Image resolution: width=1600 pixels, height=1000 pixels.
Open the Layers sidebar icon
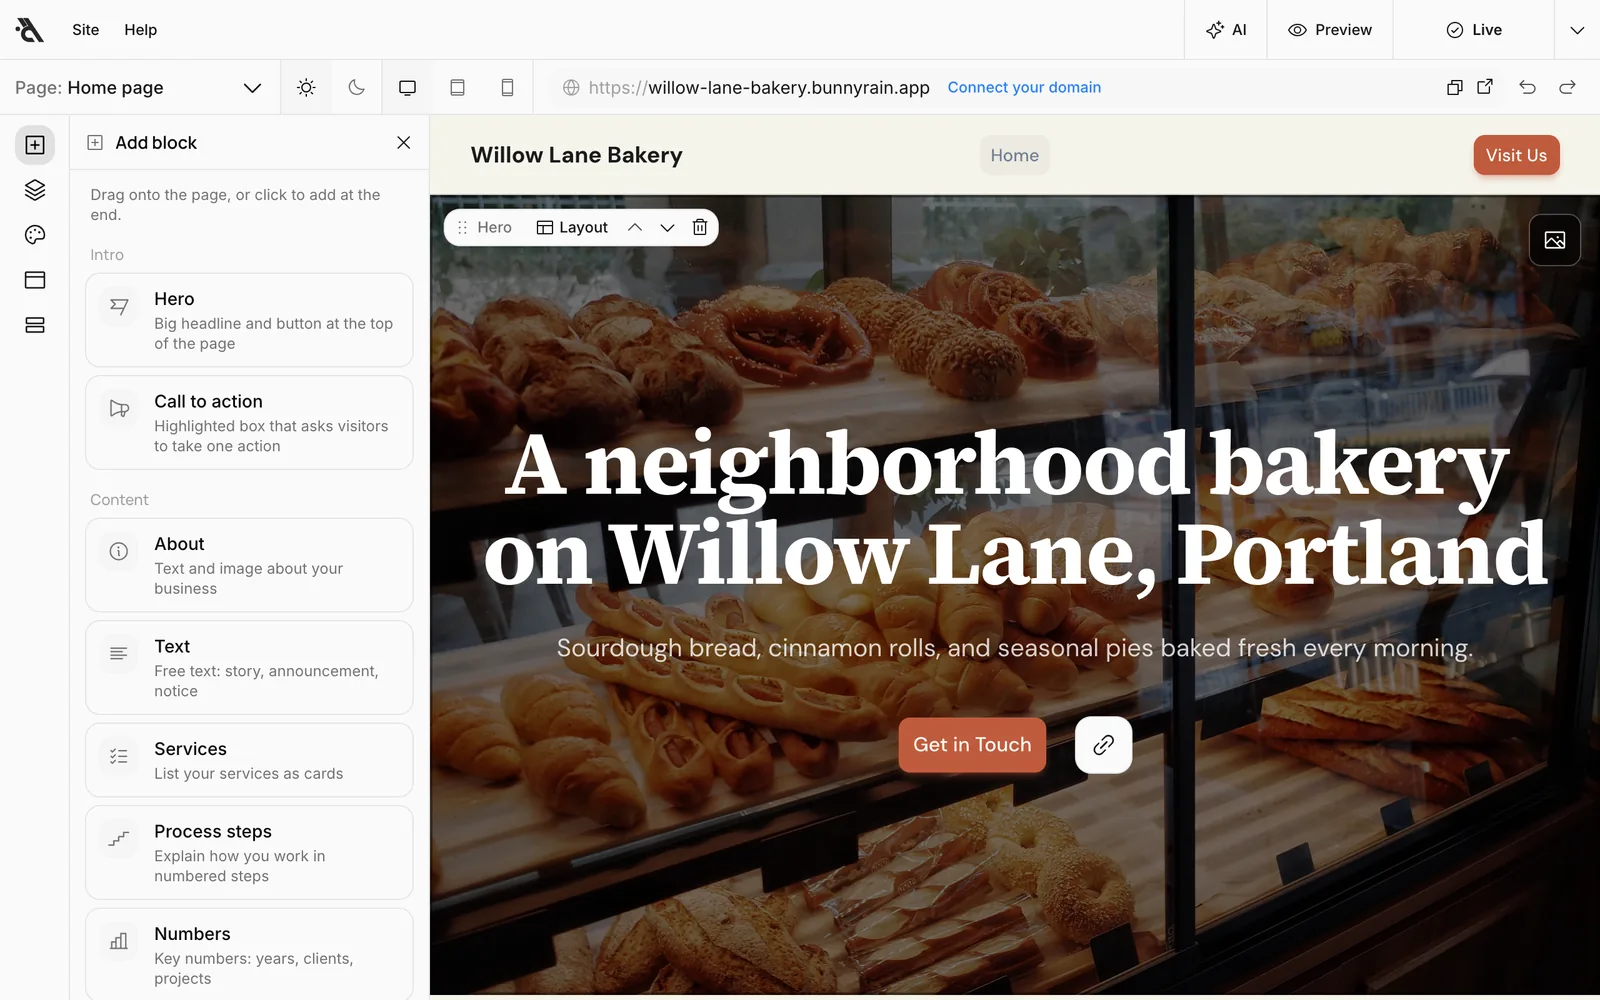(x=35, y=190)
